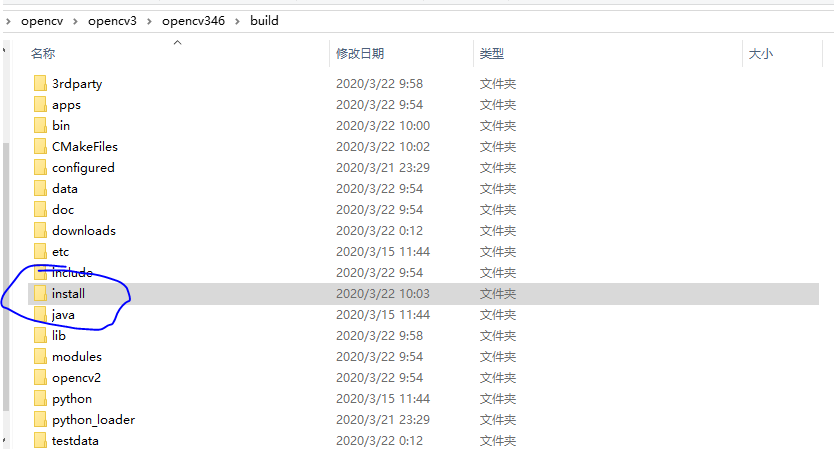The image size is (834, 459).
Task: Select the install folder icon
Action: (x=40, y=294)
